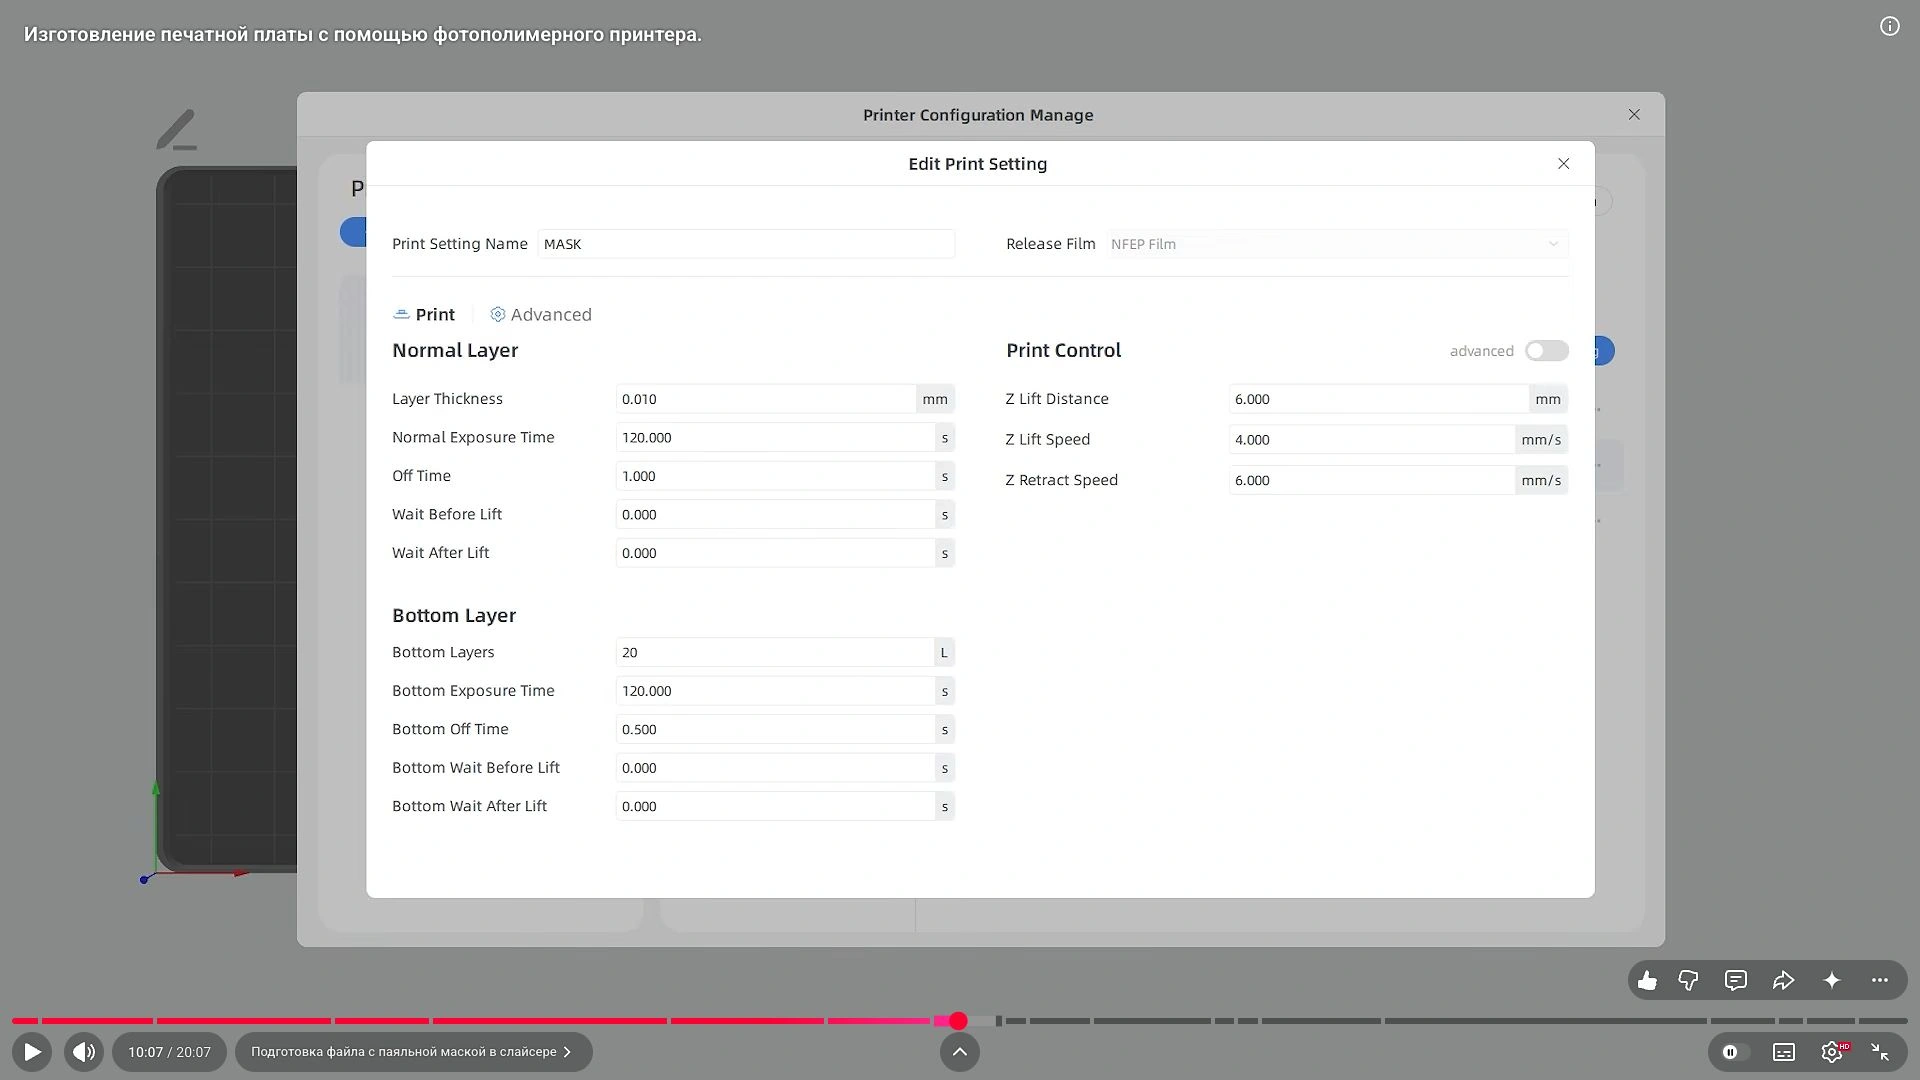The image size is (1920, 1080).
Task: Open the more options ellipsis menu
Action: coord(1880,981)
